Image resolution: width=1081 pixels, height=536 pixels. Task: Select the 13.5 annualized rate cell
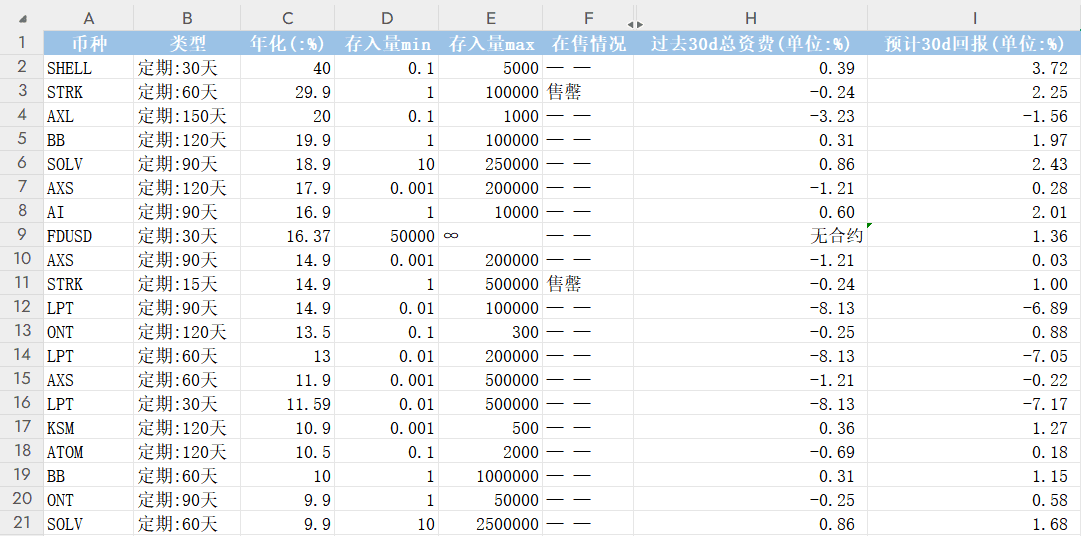point(287,332)
